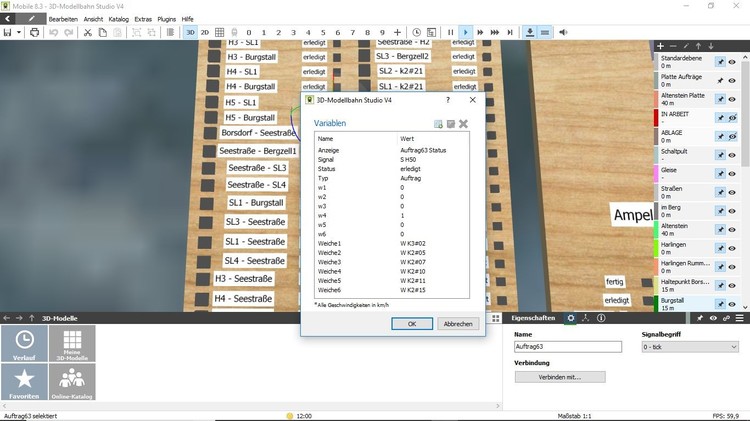Select camera position 9
Viewport: 750px width, 421px height.
tap(382, 33)
